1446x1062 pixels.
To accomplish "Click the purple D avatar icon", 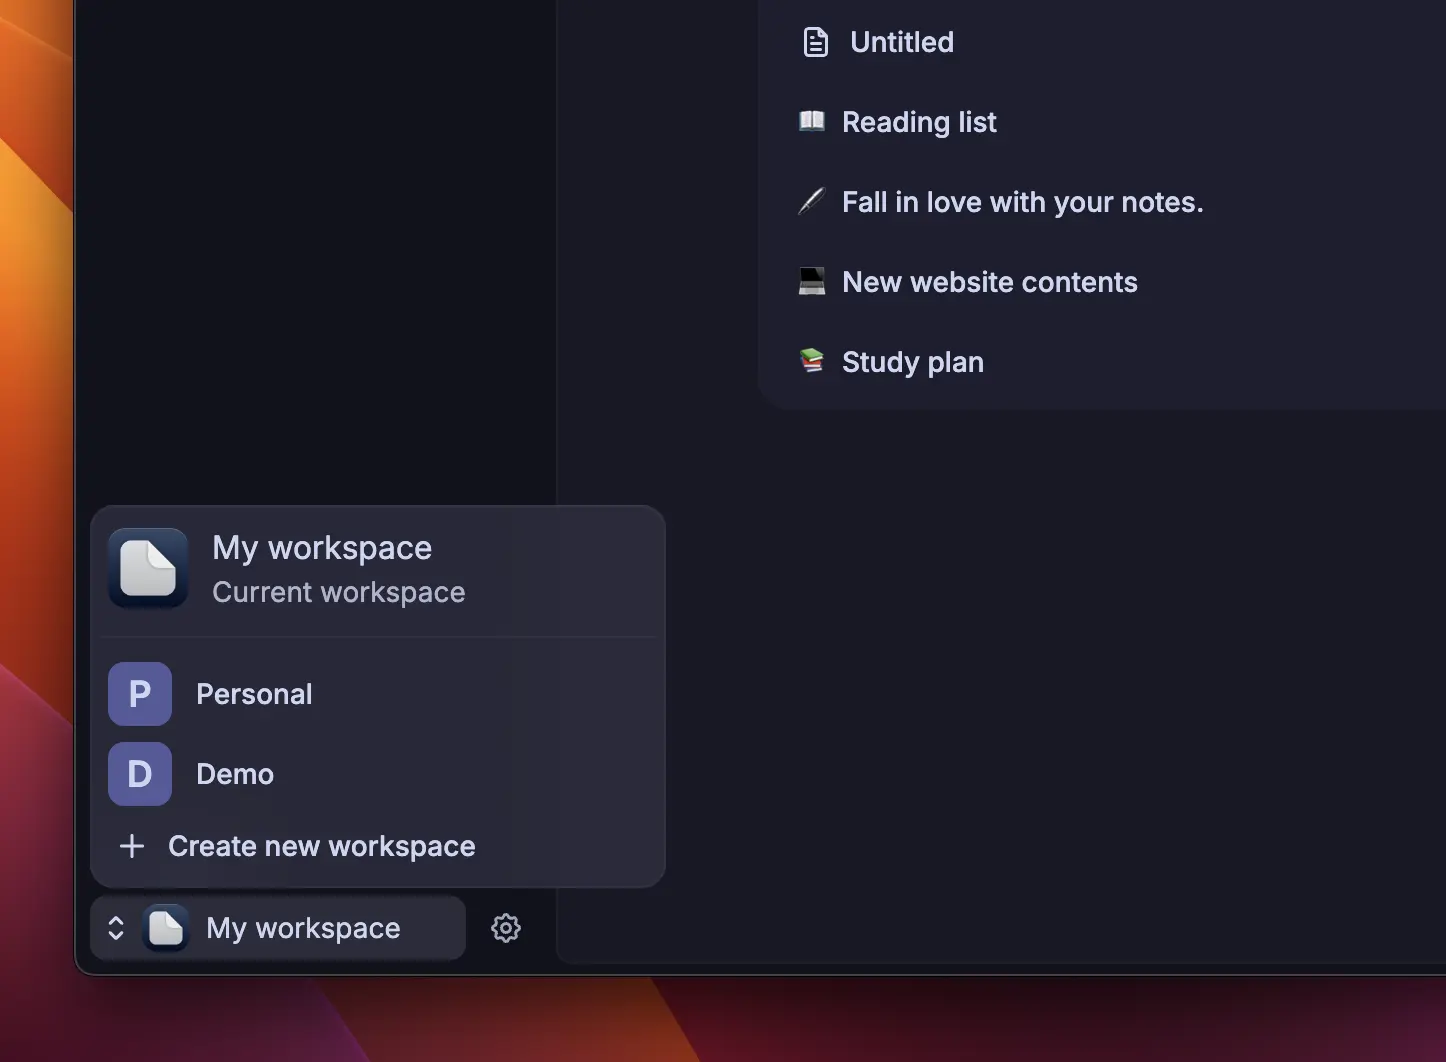I will [140, 774].
